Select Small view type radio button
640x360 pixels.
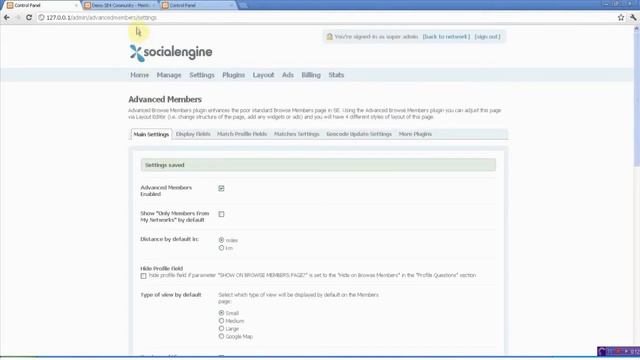221,313
